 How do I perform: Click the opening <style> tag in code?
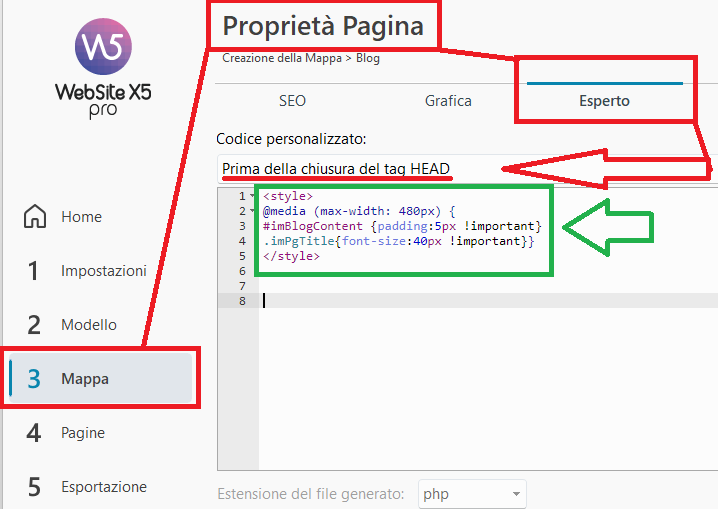click(288, 197)
